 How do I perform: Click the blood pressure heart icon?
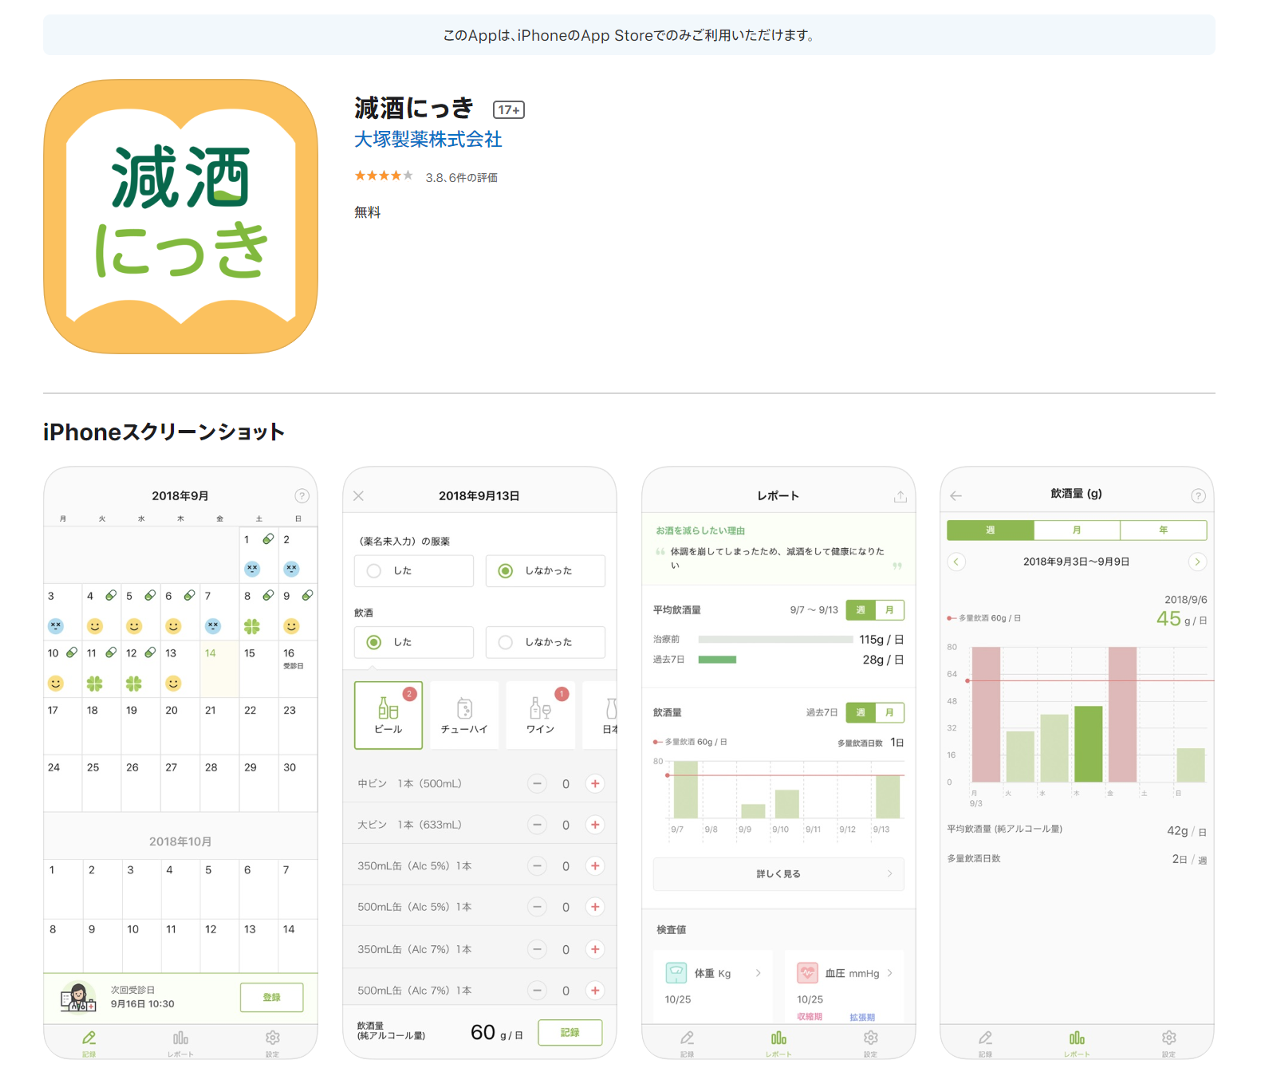point(808,973)
